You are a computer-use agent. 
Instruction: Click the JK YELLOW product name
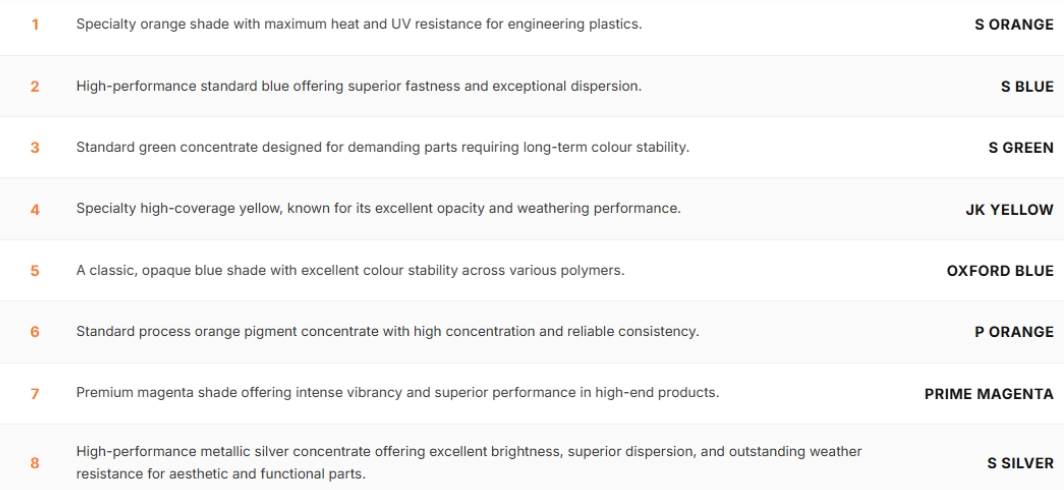[1009, 210]
